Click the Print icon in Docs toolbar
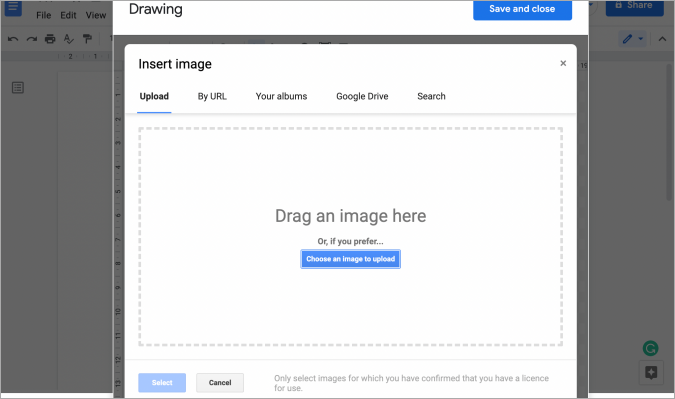This screenshot has height=399, width=675. coord(50,39)
